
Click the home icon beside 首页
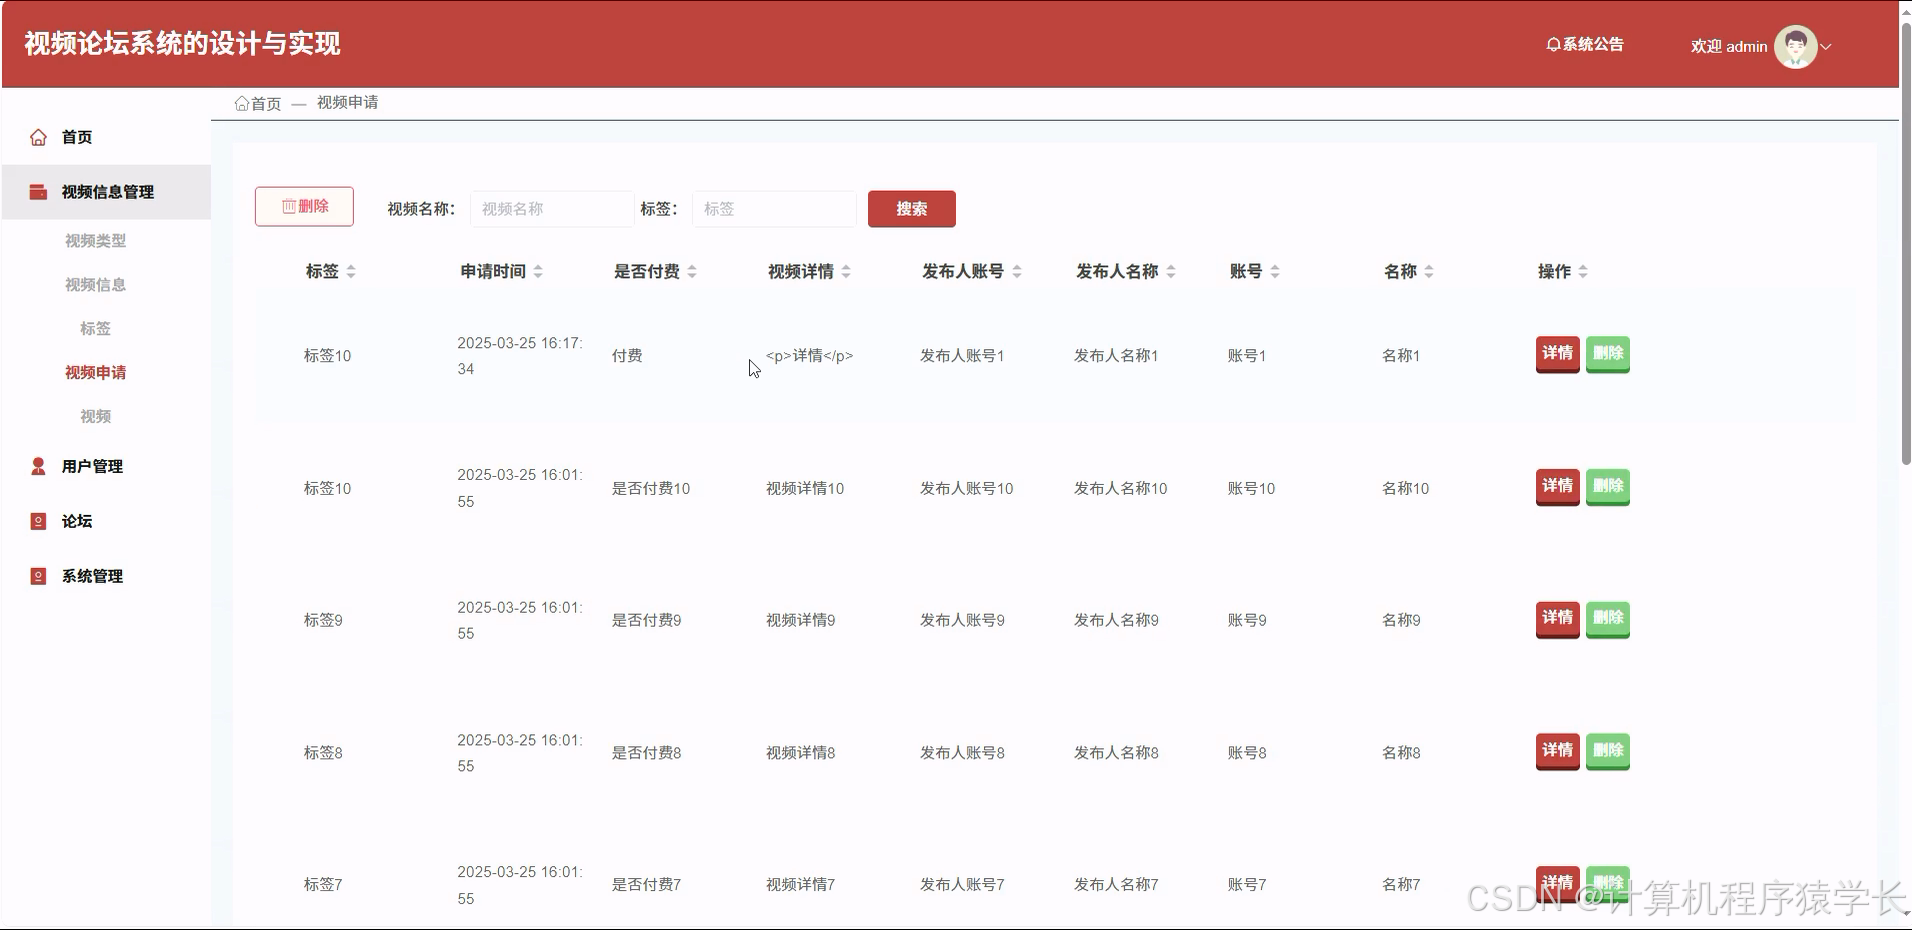point(38,137)
